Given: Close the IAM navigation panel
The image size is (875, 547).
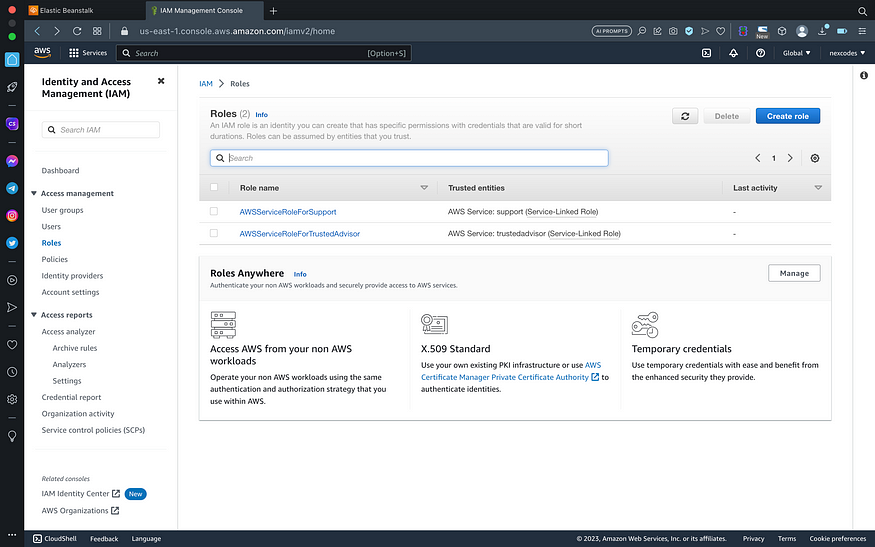Looking at the screenshot, I should click(161, 81).
